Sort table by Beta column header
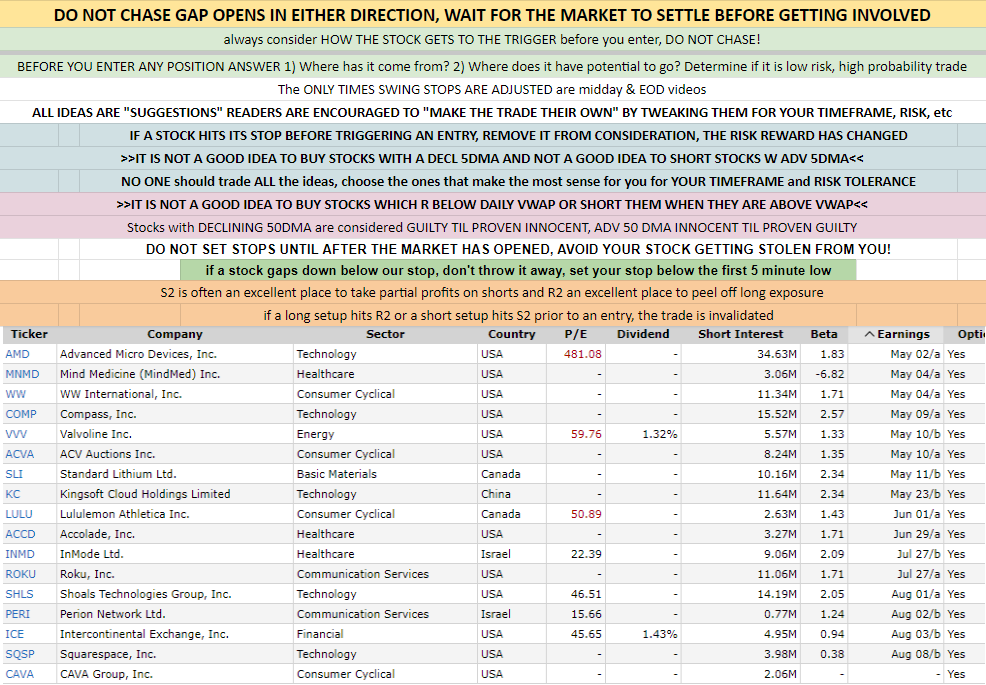 tap(824, 335)
